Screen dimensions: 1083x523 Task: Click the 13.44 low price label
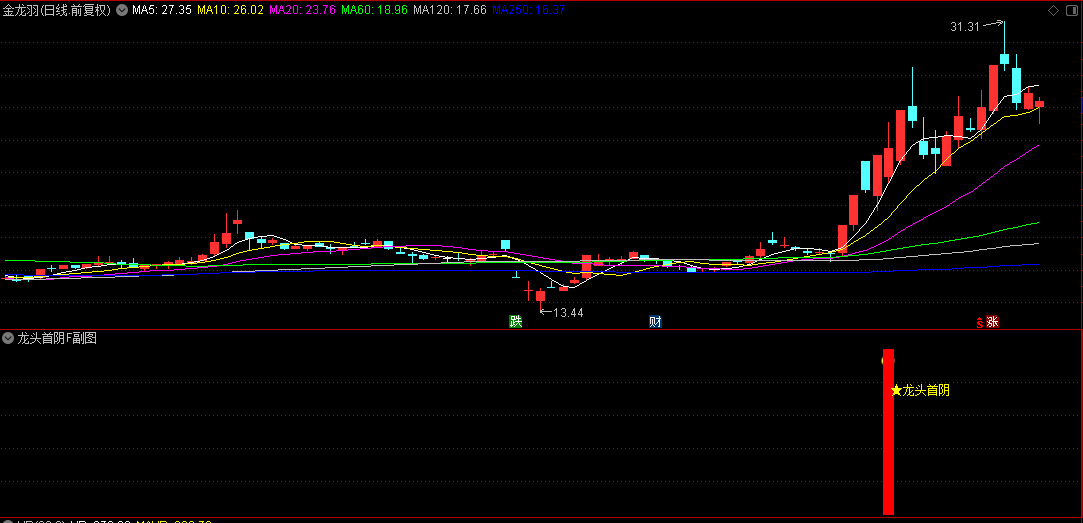568,313
